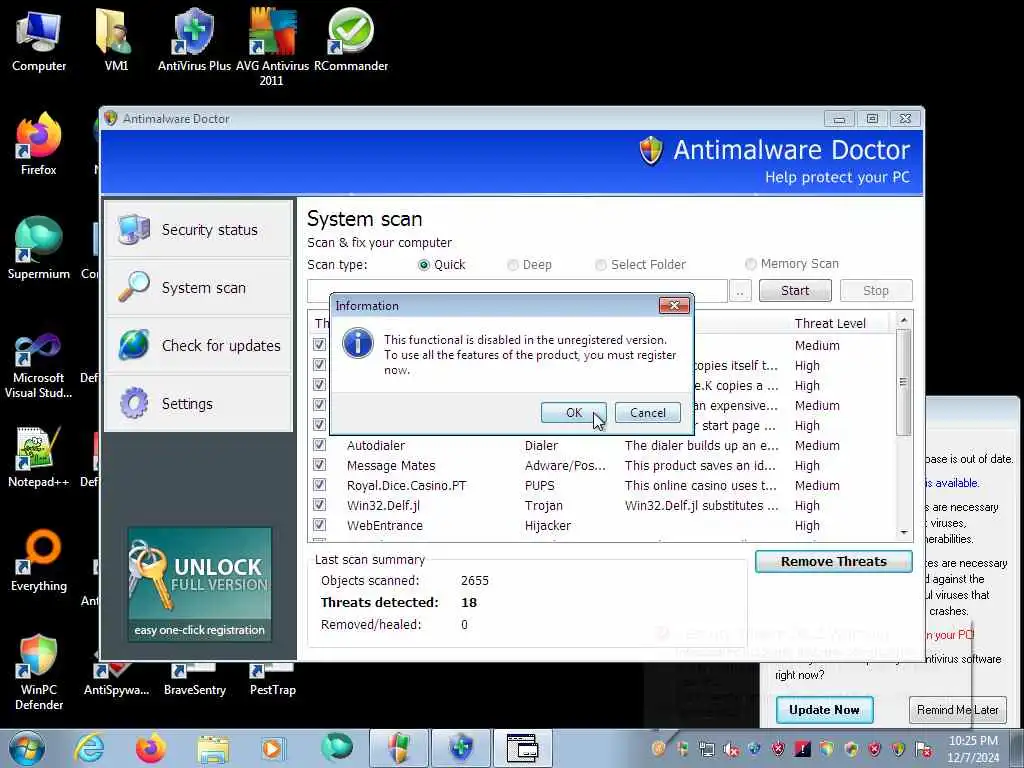The width and height of the screenshot is (1024, 768).
Task: Switch to Antimalware Doctor taskbar button
Action: pyautogui.click(x=399, y=748)
